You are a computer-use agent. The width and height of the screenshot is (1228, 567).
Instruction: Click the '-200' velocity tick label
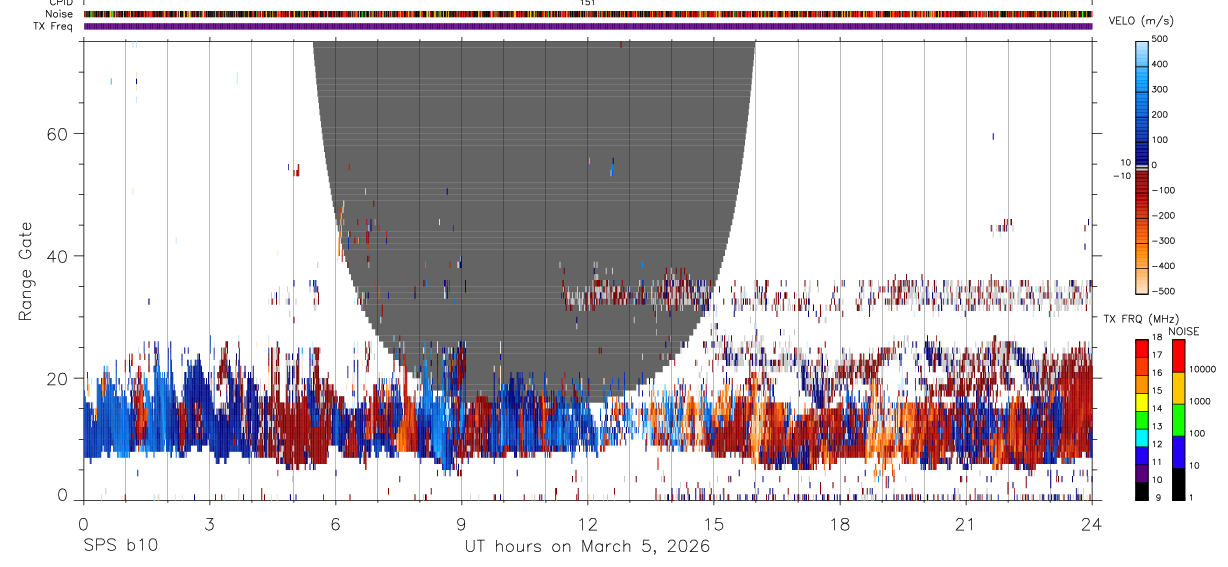pos(1161,215)
